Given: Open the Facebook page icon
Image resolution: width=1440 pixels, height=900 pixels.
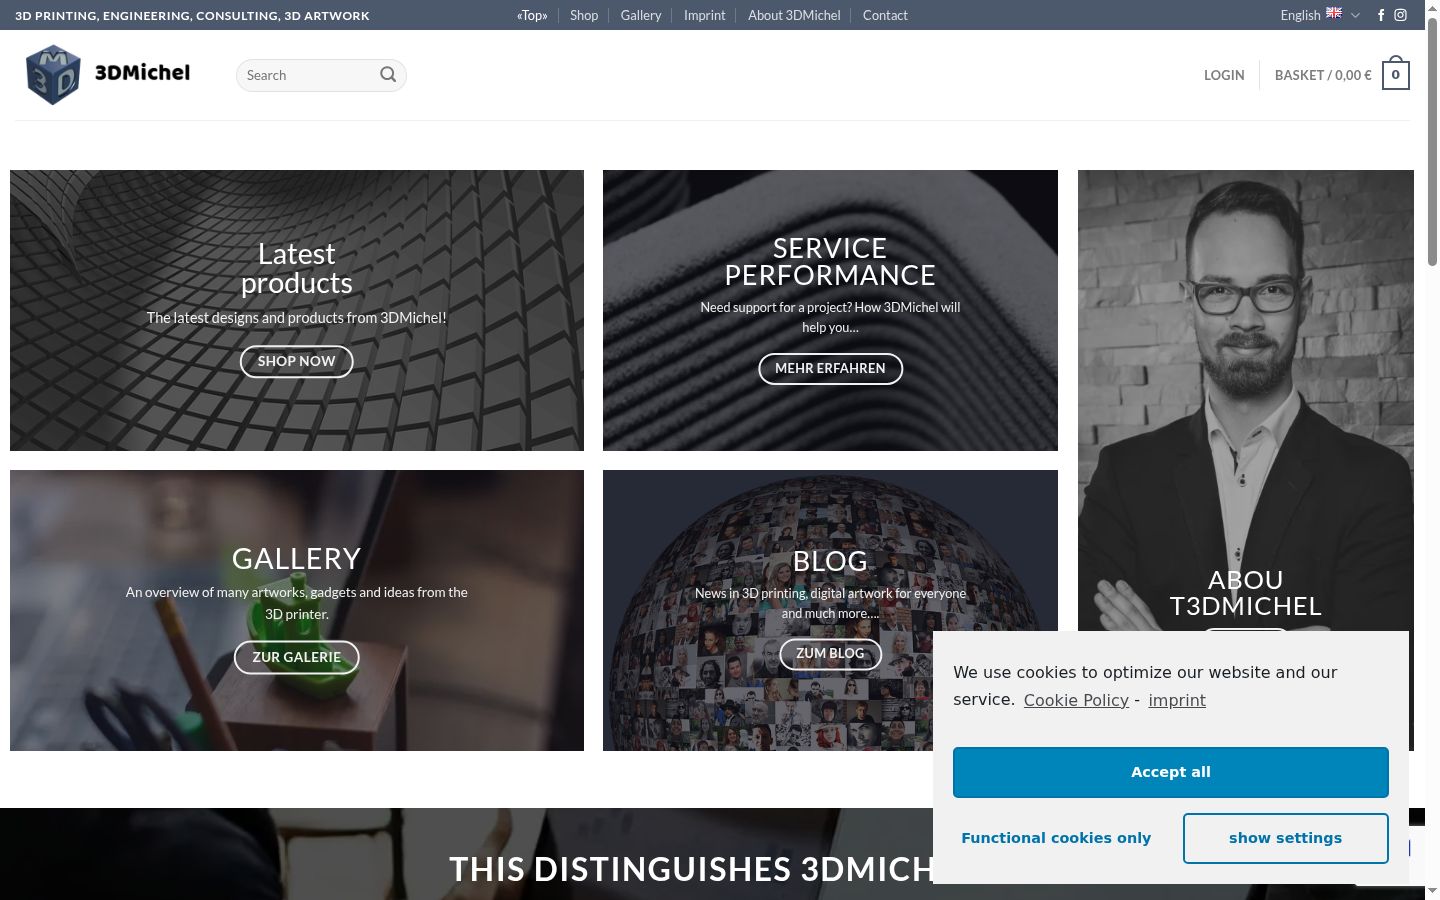Looking at the screenshot, I should 1381,15.
